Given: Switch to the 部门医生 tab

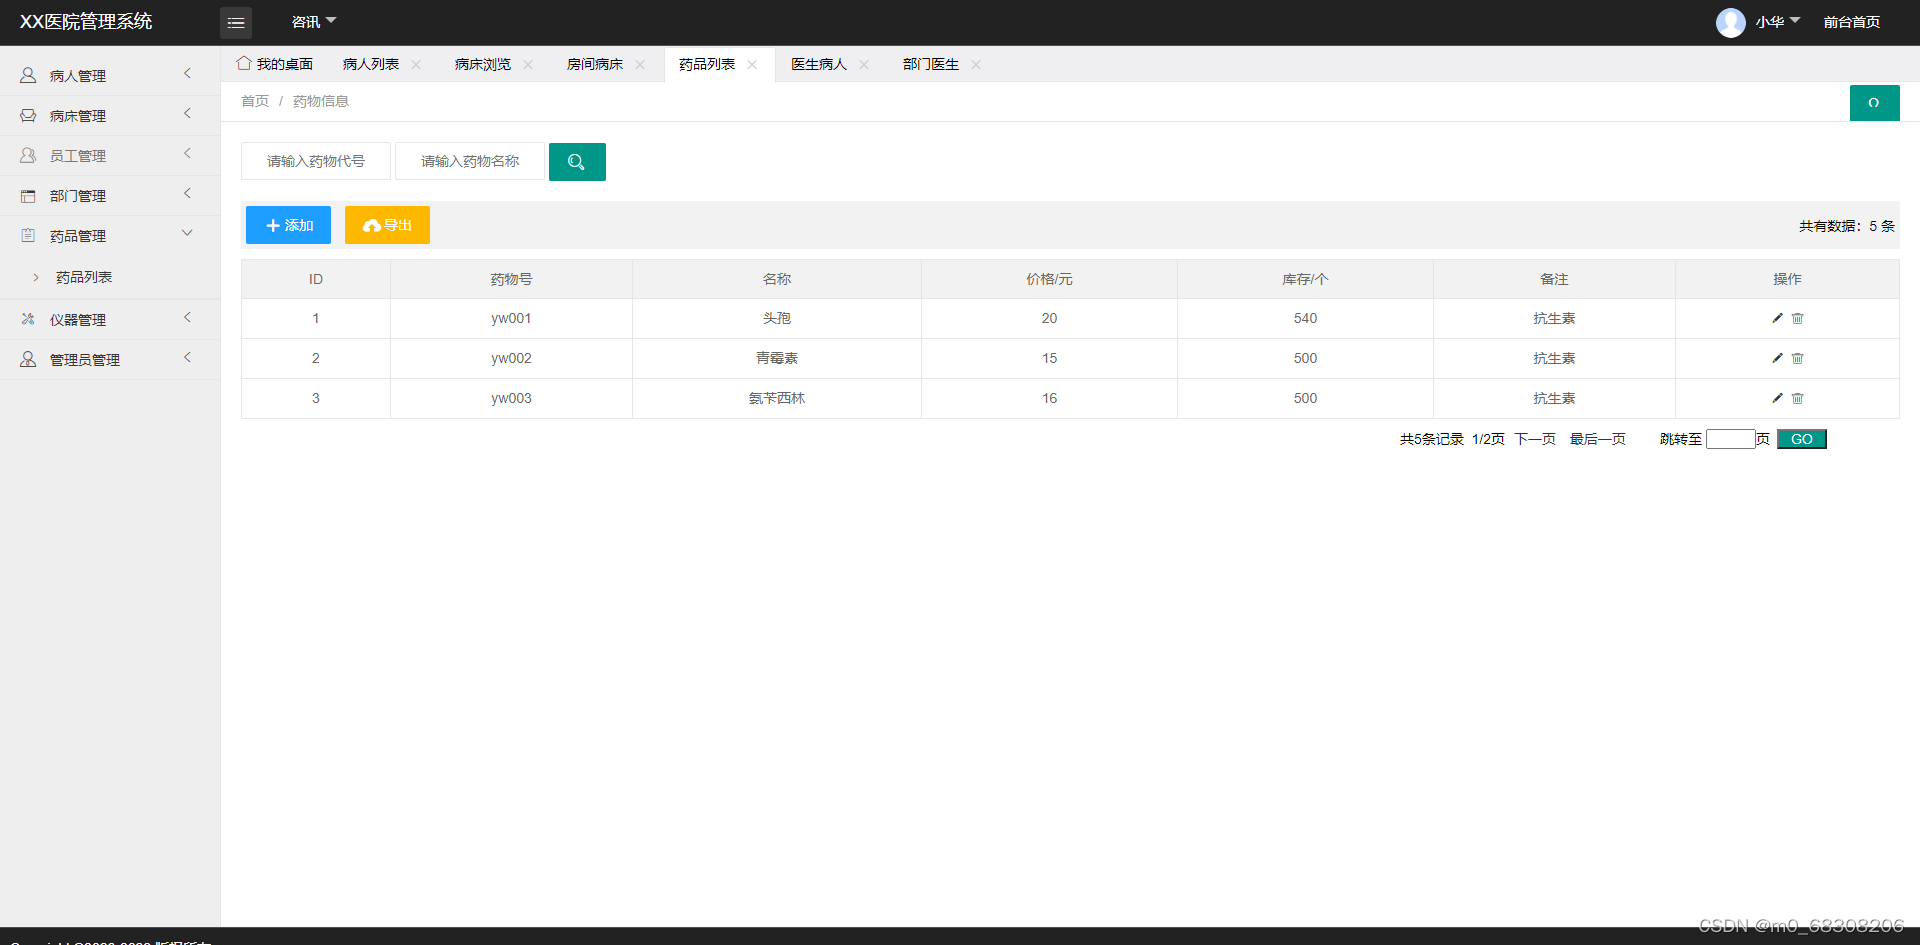Looking at the screenshot, I should tap(931, 64).
